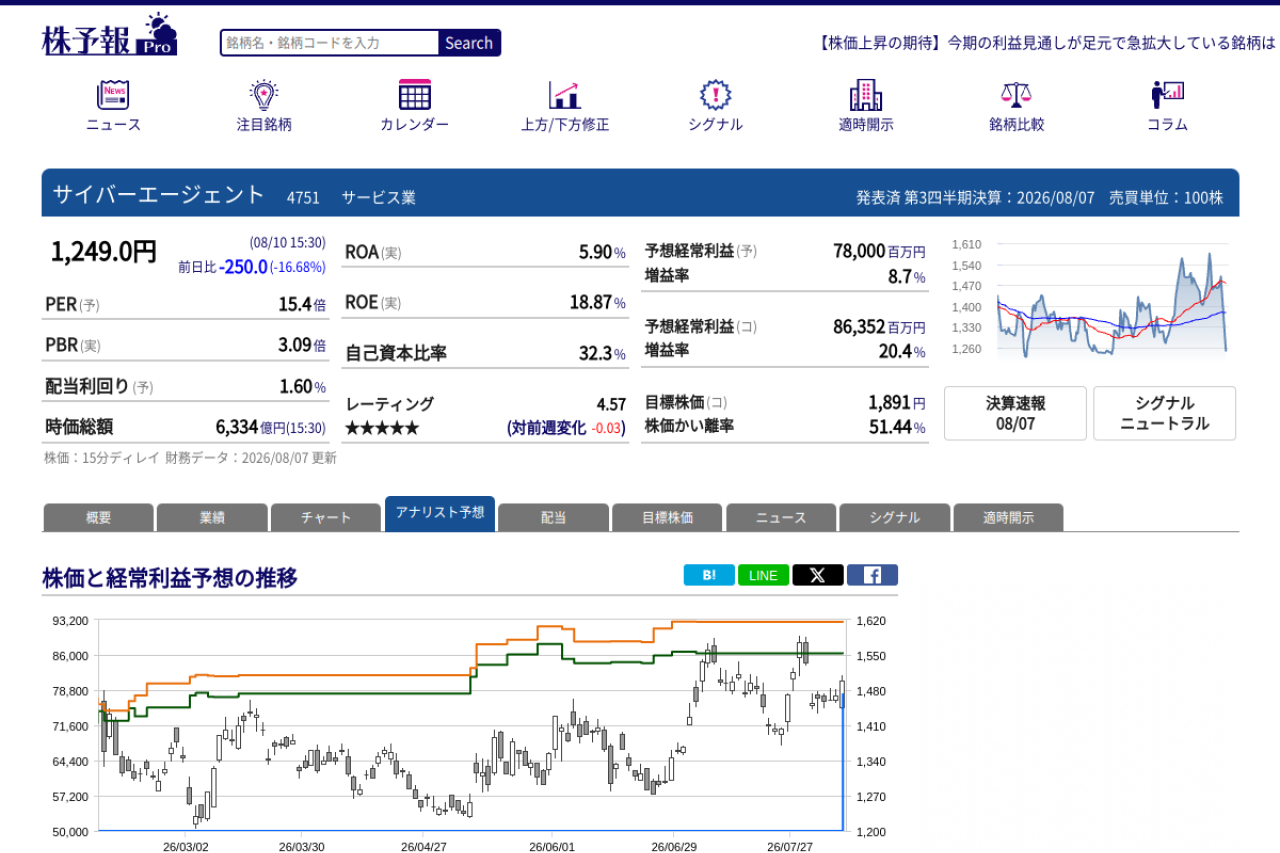The image size is (1280, 853).
Task: Click the 売買単位:100株 text
Action: coord(1166,198)
